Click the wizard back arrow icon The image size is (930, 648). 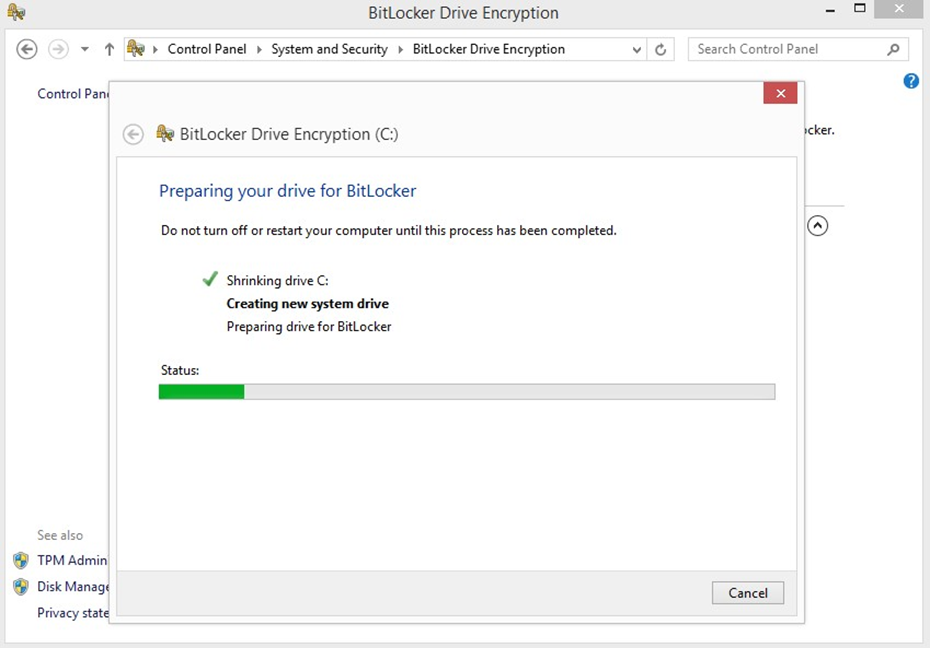point(133,135)
